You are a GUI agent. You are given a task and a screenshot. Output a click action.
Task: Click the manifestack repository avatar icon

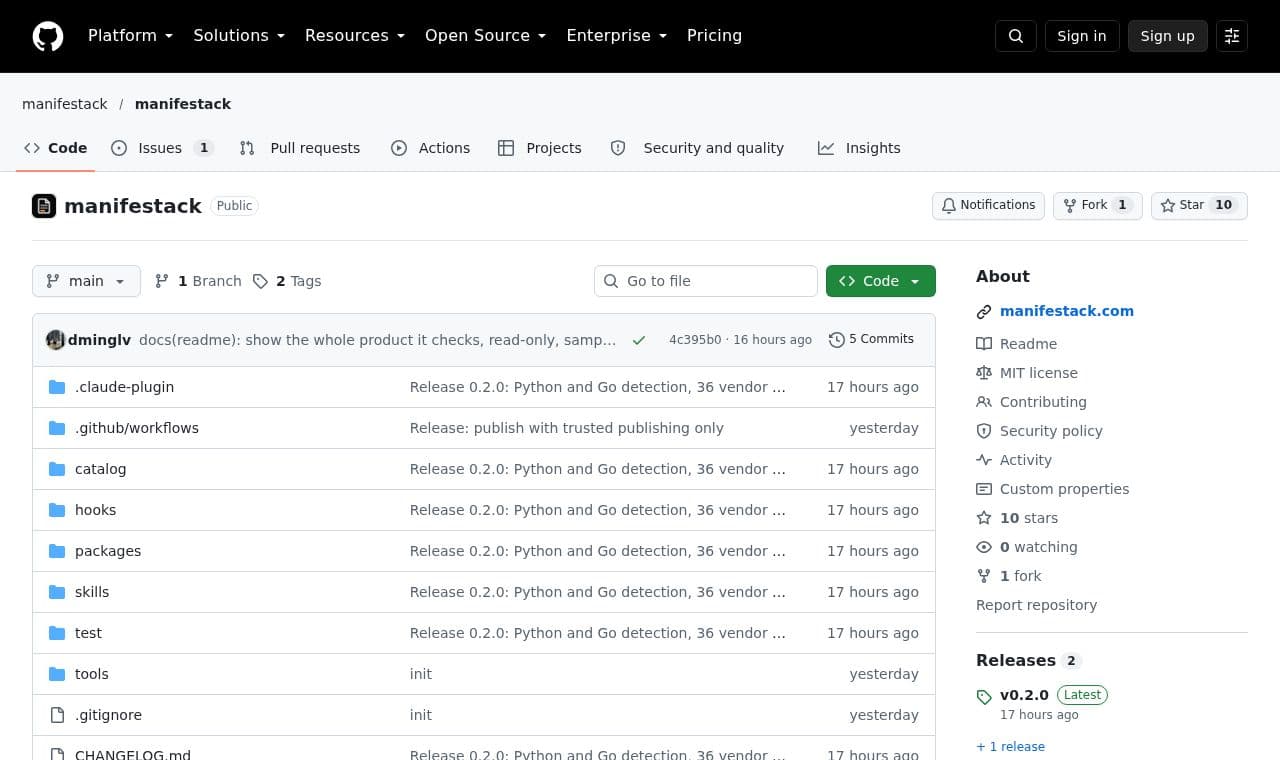[x=44, y=206]
